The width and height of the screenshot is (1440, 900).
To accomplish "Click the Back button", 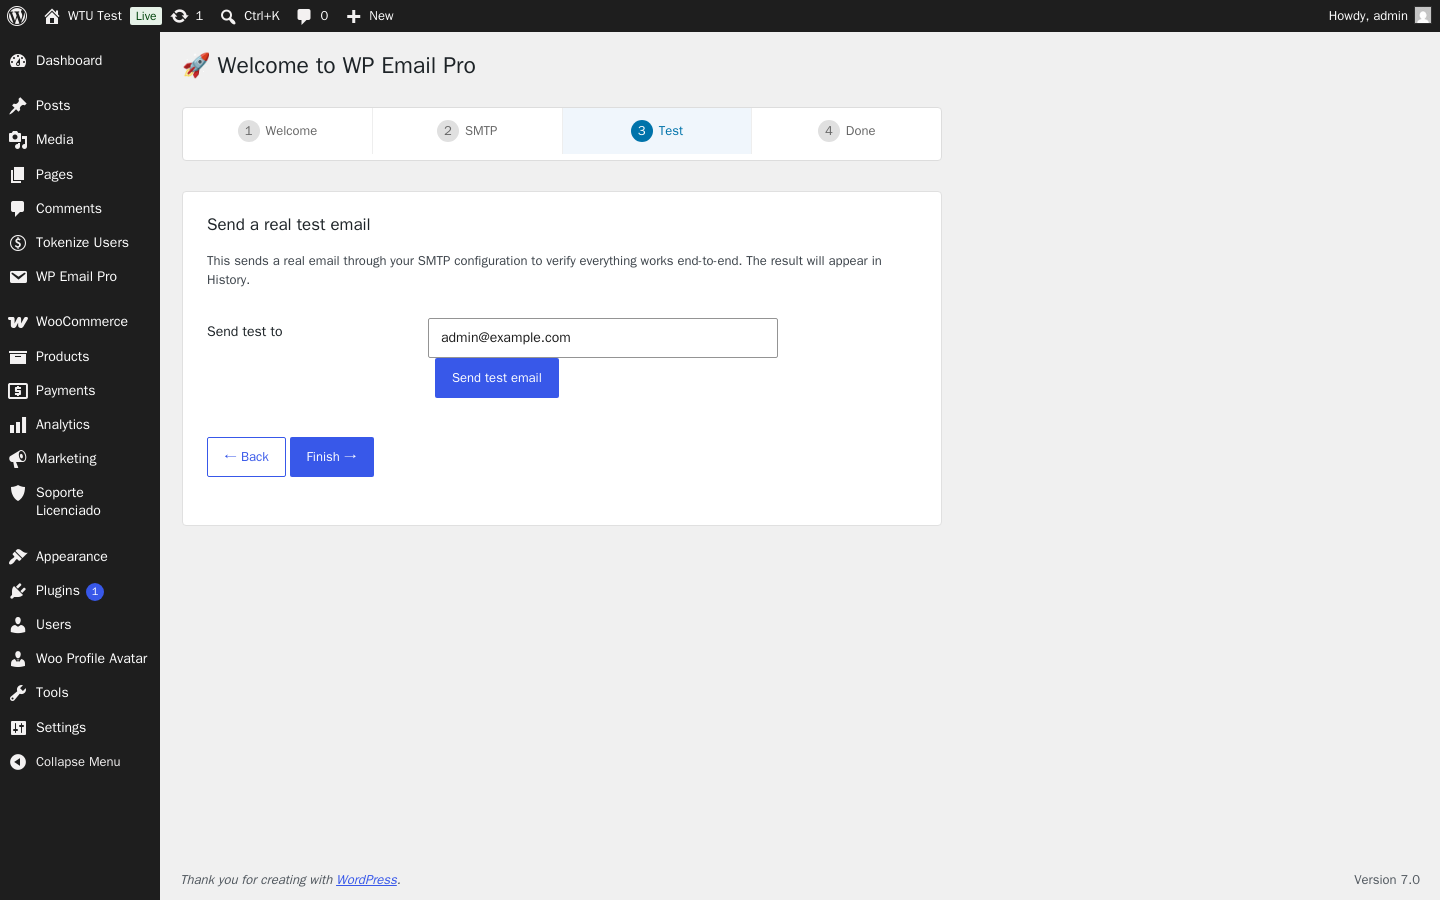I will (x=246, y=457).
